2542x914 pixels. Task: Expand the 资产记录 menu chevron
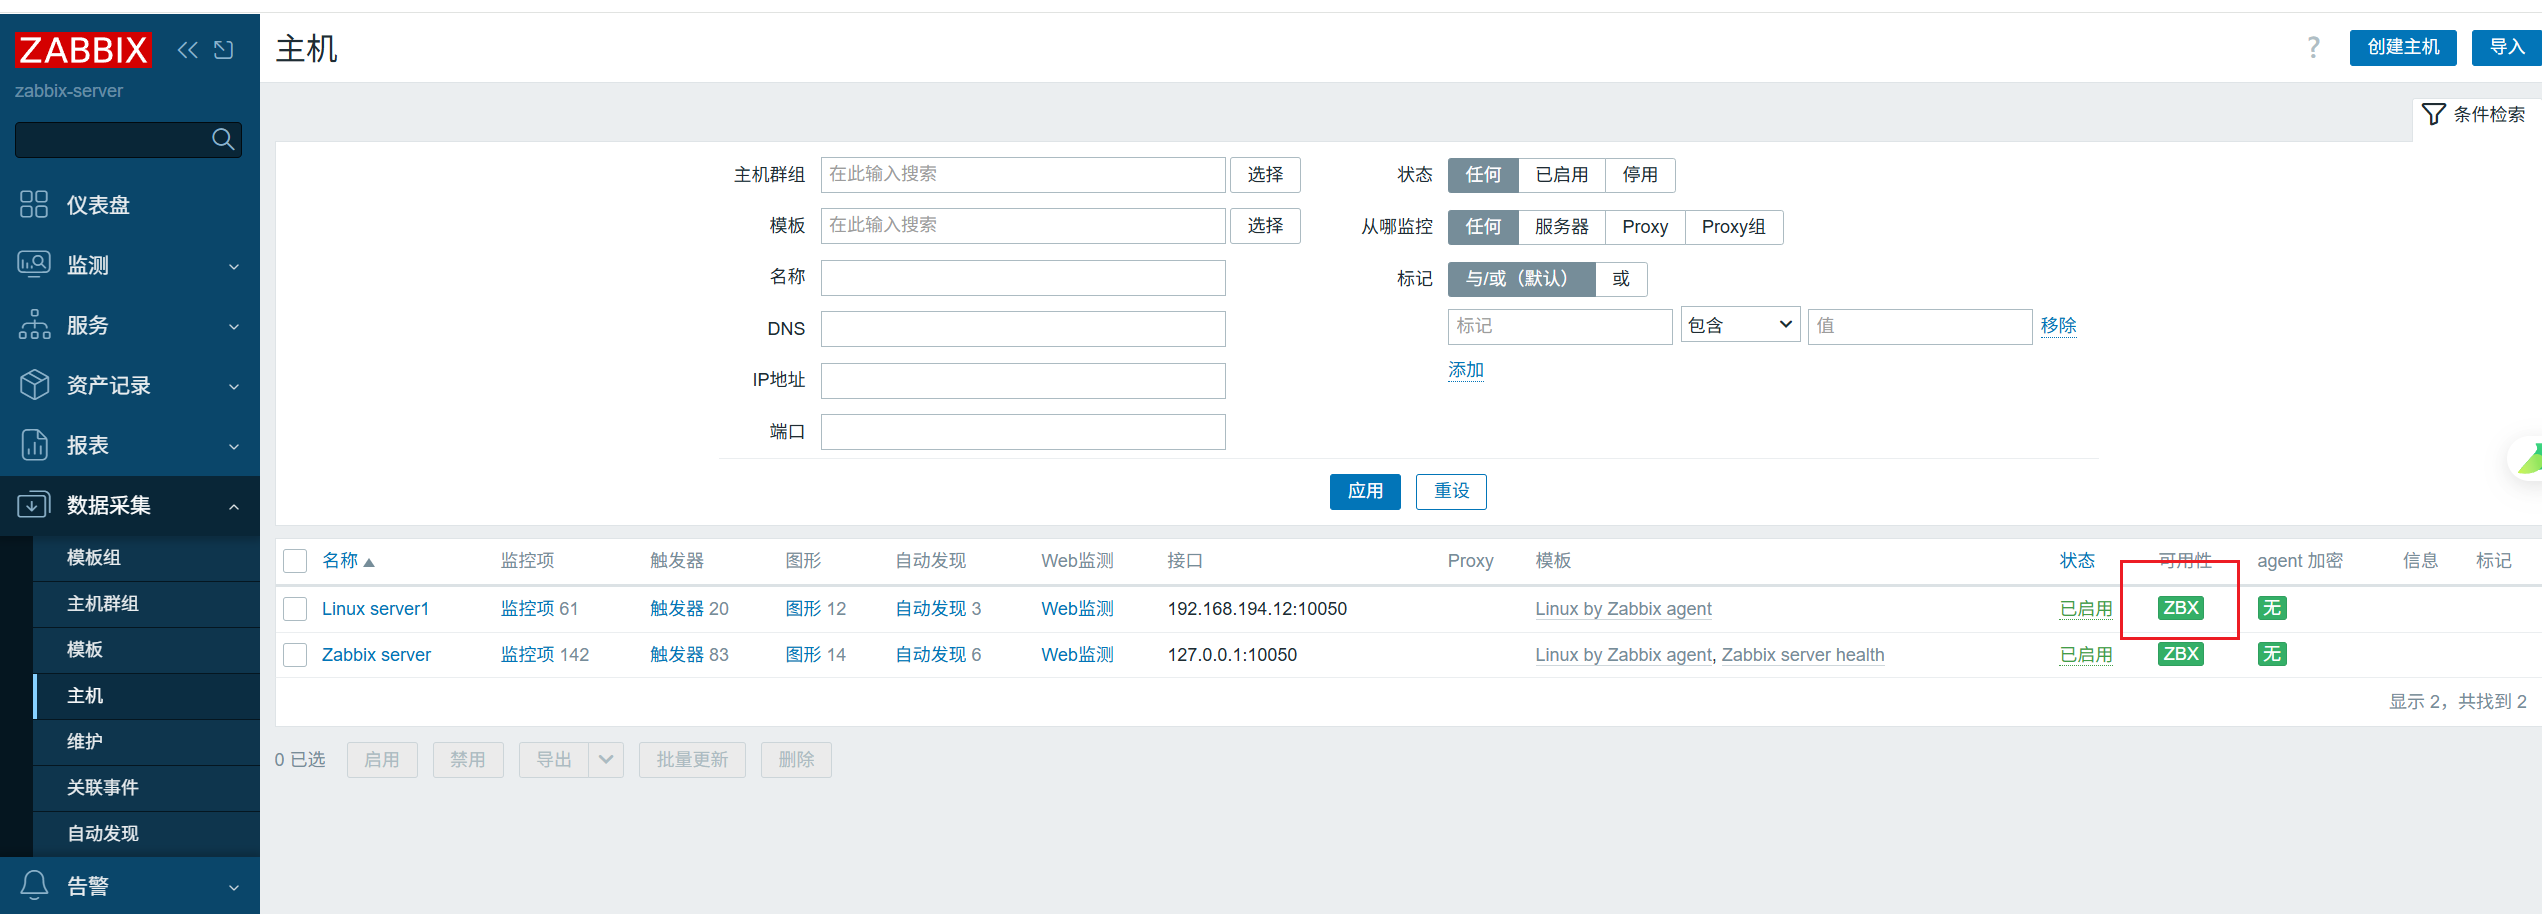tap(234, 386)
